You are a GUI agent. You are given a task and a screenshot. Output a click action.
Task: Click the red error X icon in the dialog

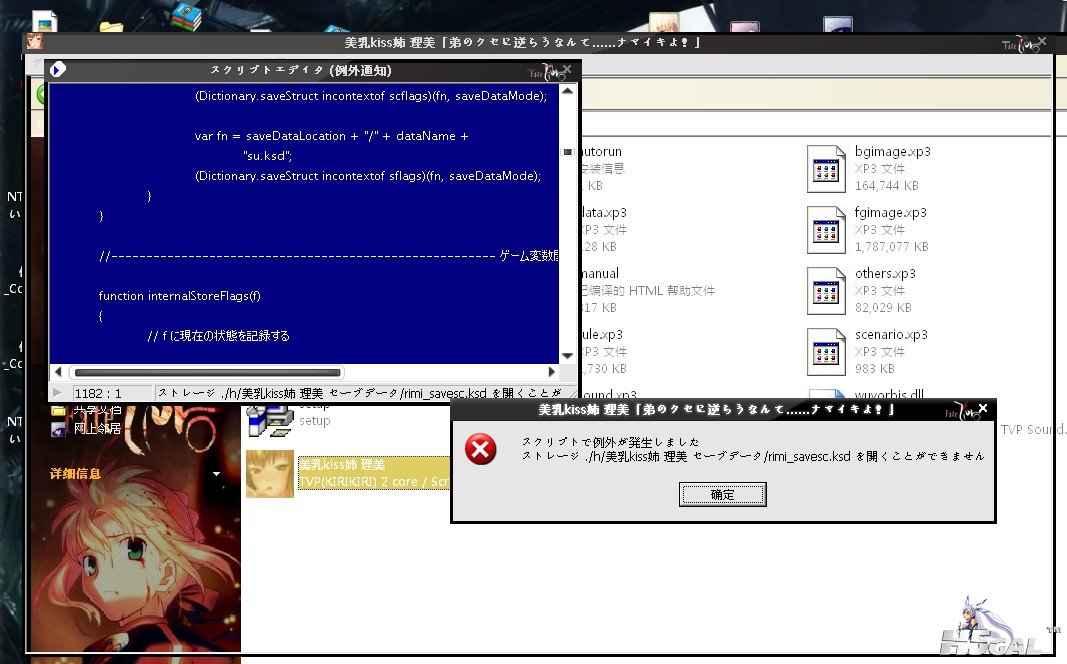pos(481,450)
